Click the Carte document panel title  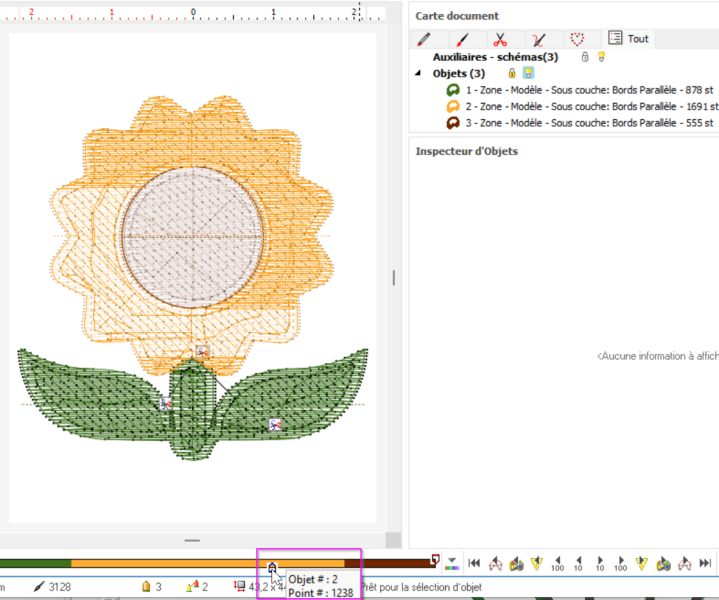click(457, 16)
